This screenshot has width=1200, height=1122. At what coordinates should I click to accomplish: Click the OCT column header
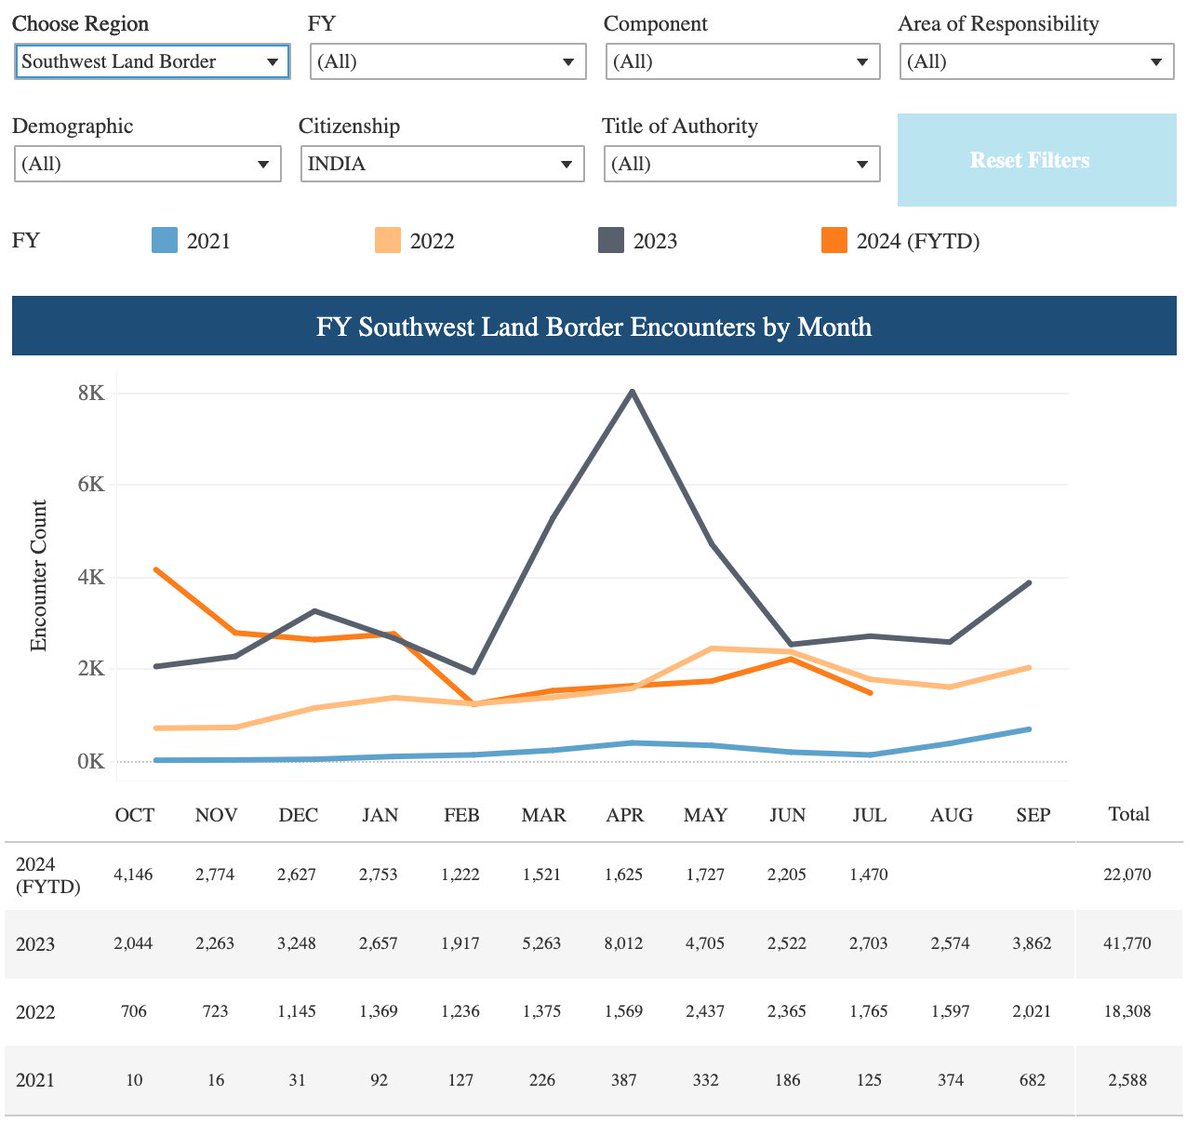135,815
